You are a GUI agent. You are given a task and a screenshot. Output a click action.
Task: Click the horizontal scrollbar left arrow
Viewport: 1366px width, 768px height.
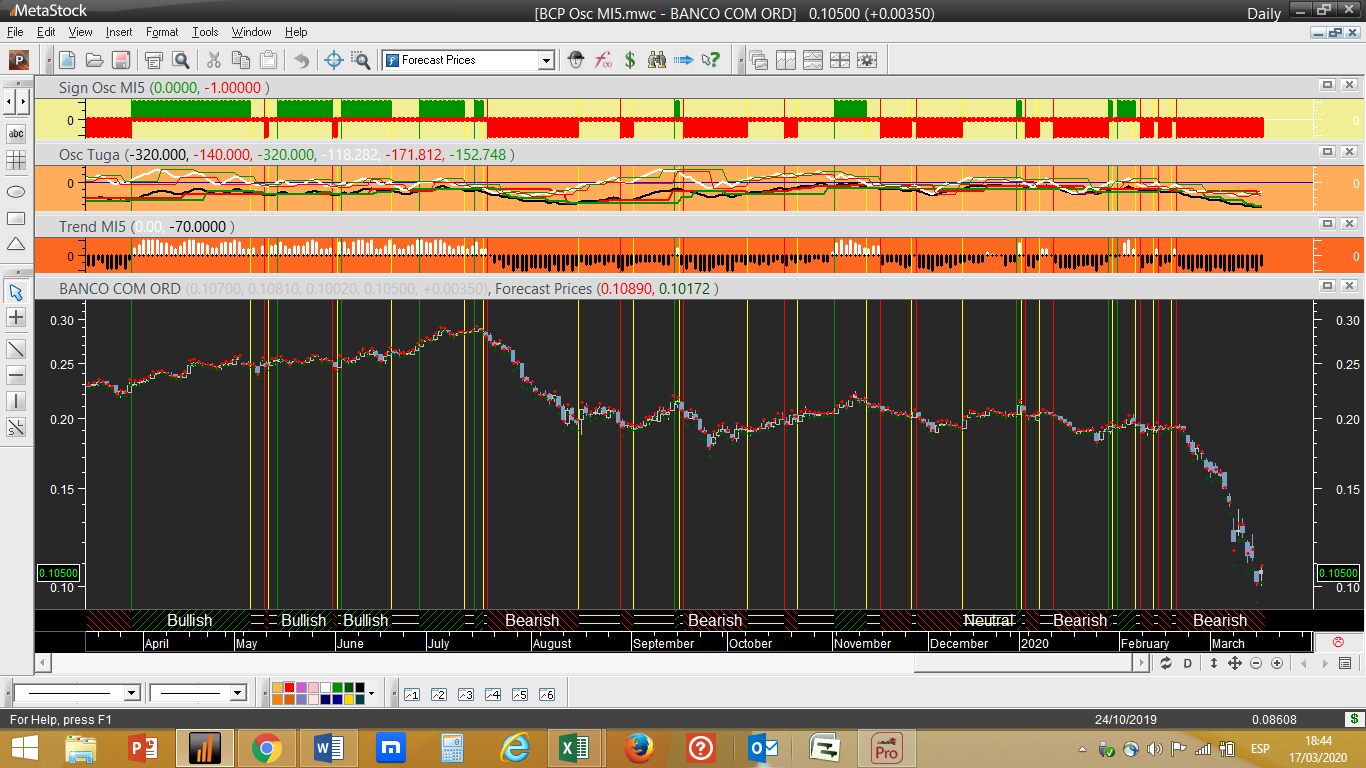click(42, 663)
